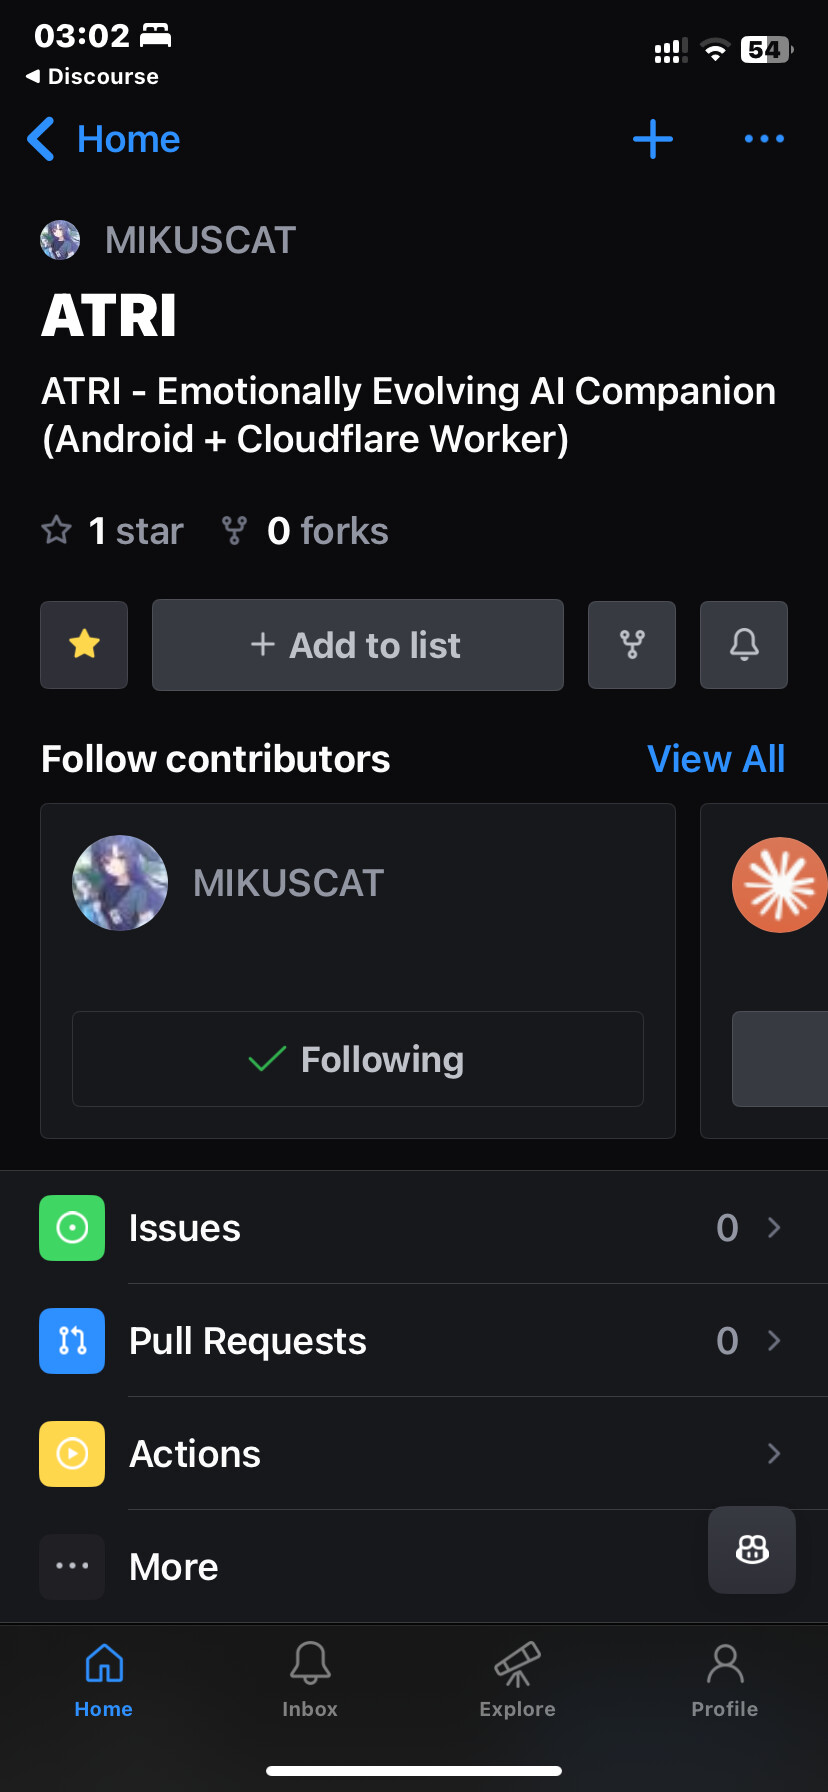Expand Issues row chevron
Viewport: 828px width, 1792px height.
pyautogui.click(x=774, y=1228)
